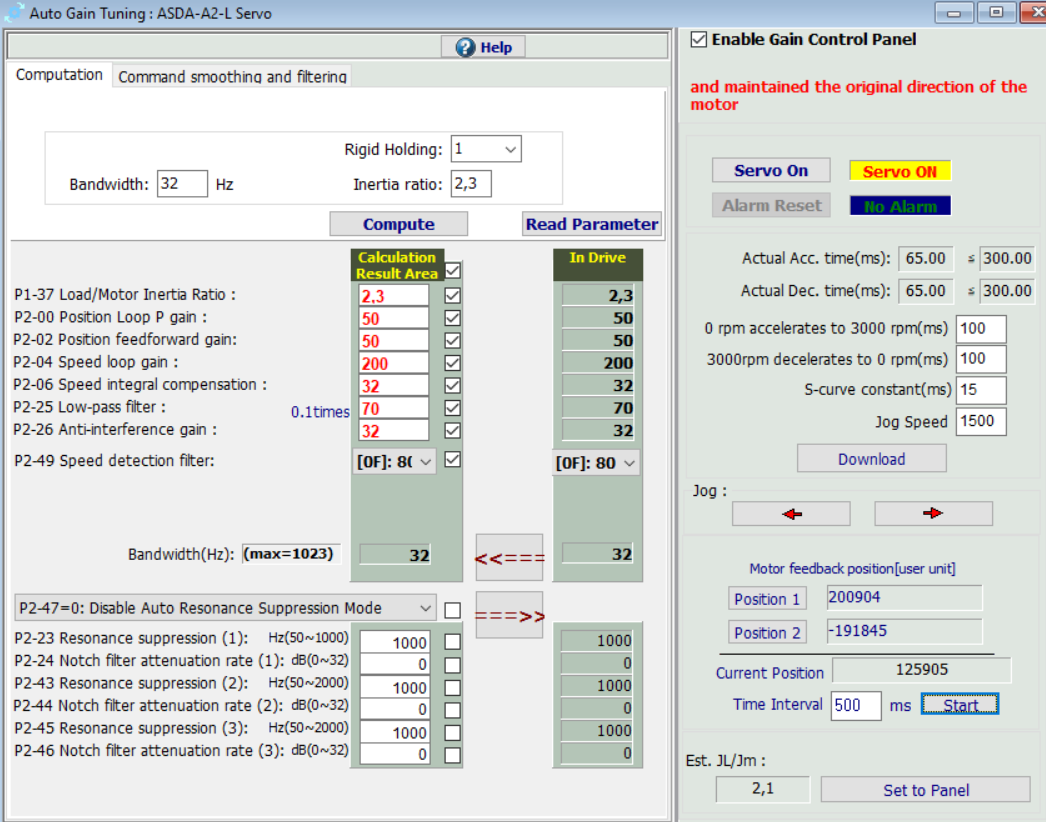This screenshot has width=1046, height=822.
Task: Switch to Command smoothing and filtering tab
Action: pos(232,76)
